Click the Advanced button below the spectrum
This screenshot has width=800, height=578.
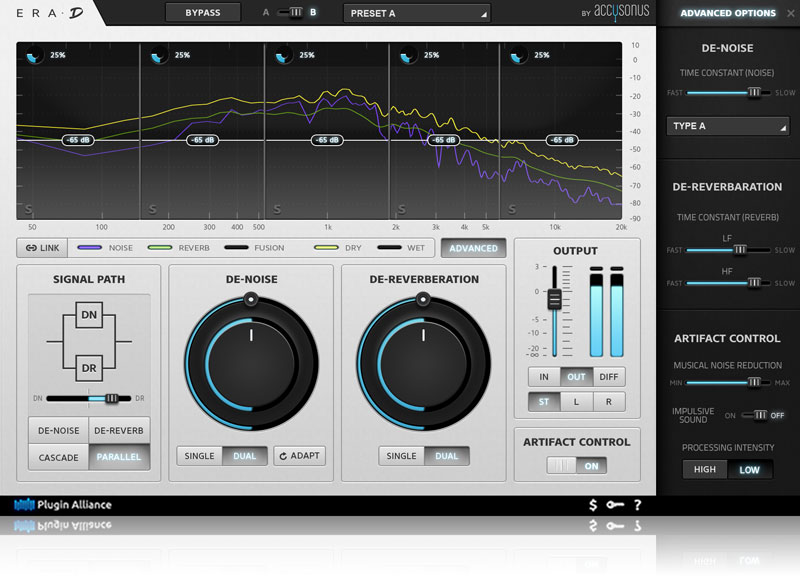[x=473, y=248]
